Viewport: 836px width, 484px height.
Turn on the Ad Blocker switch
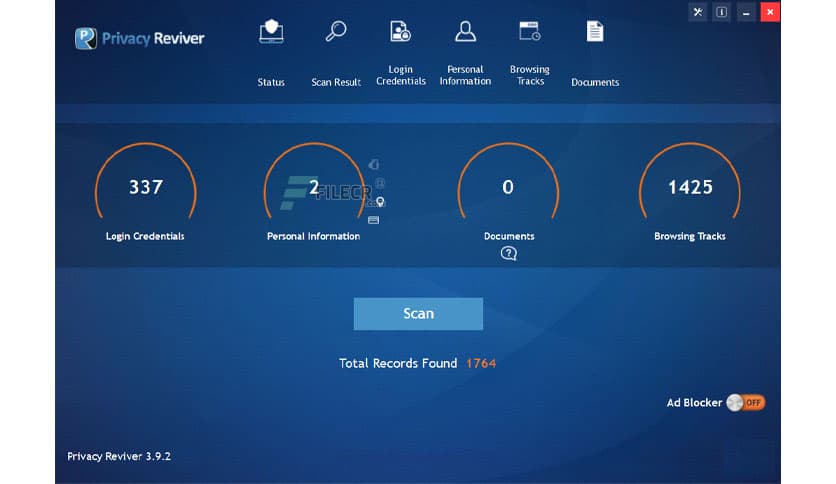746,402
